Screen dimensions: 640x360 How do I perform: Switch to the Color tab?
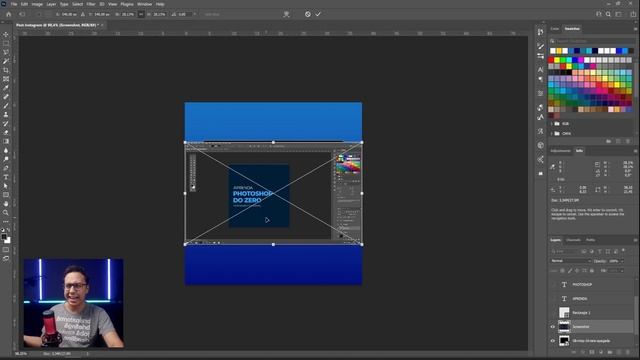555,29
